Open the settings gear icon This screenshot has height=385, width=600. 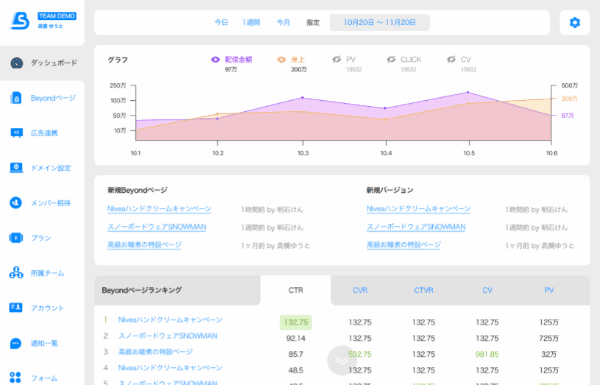pos(574,23)
